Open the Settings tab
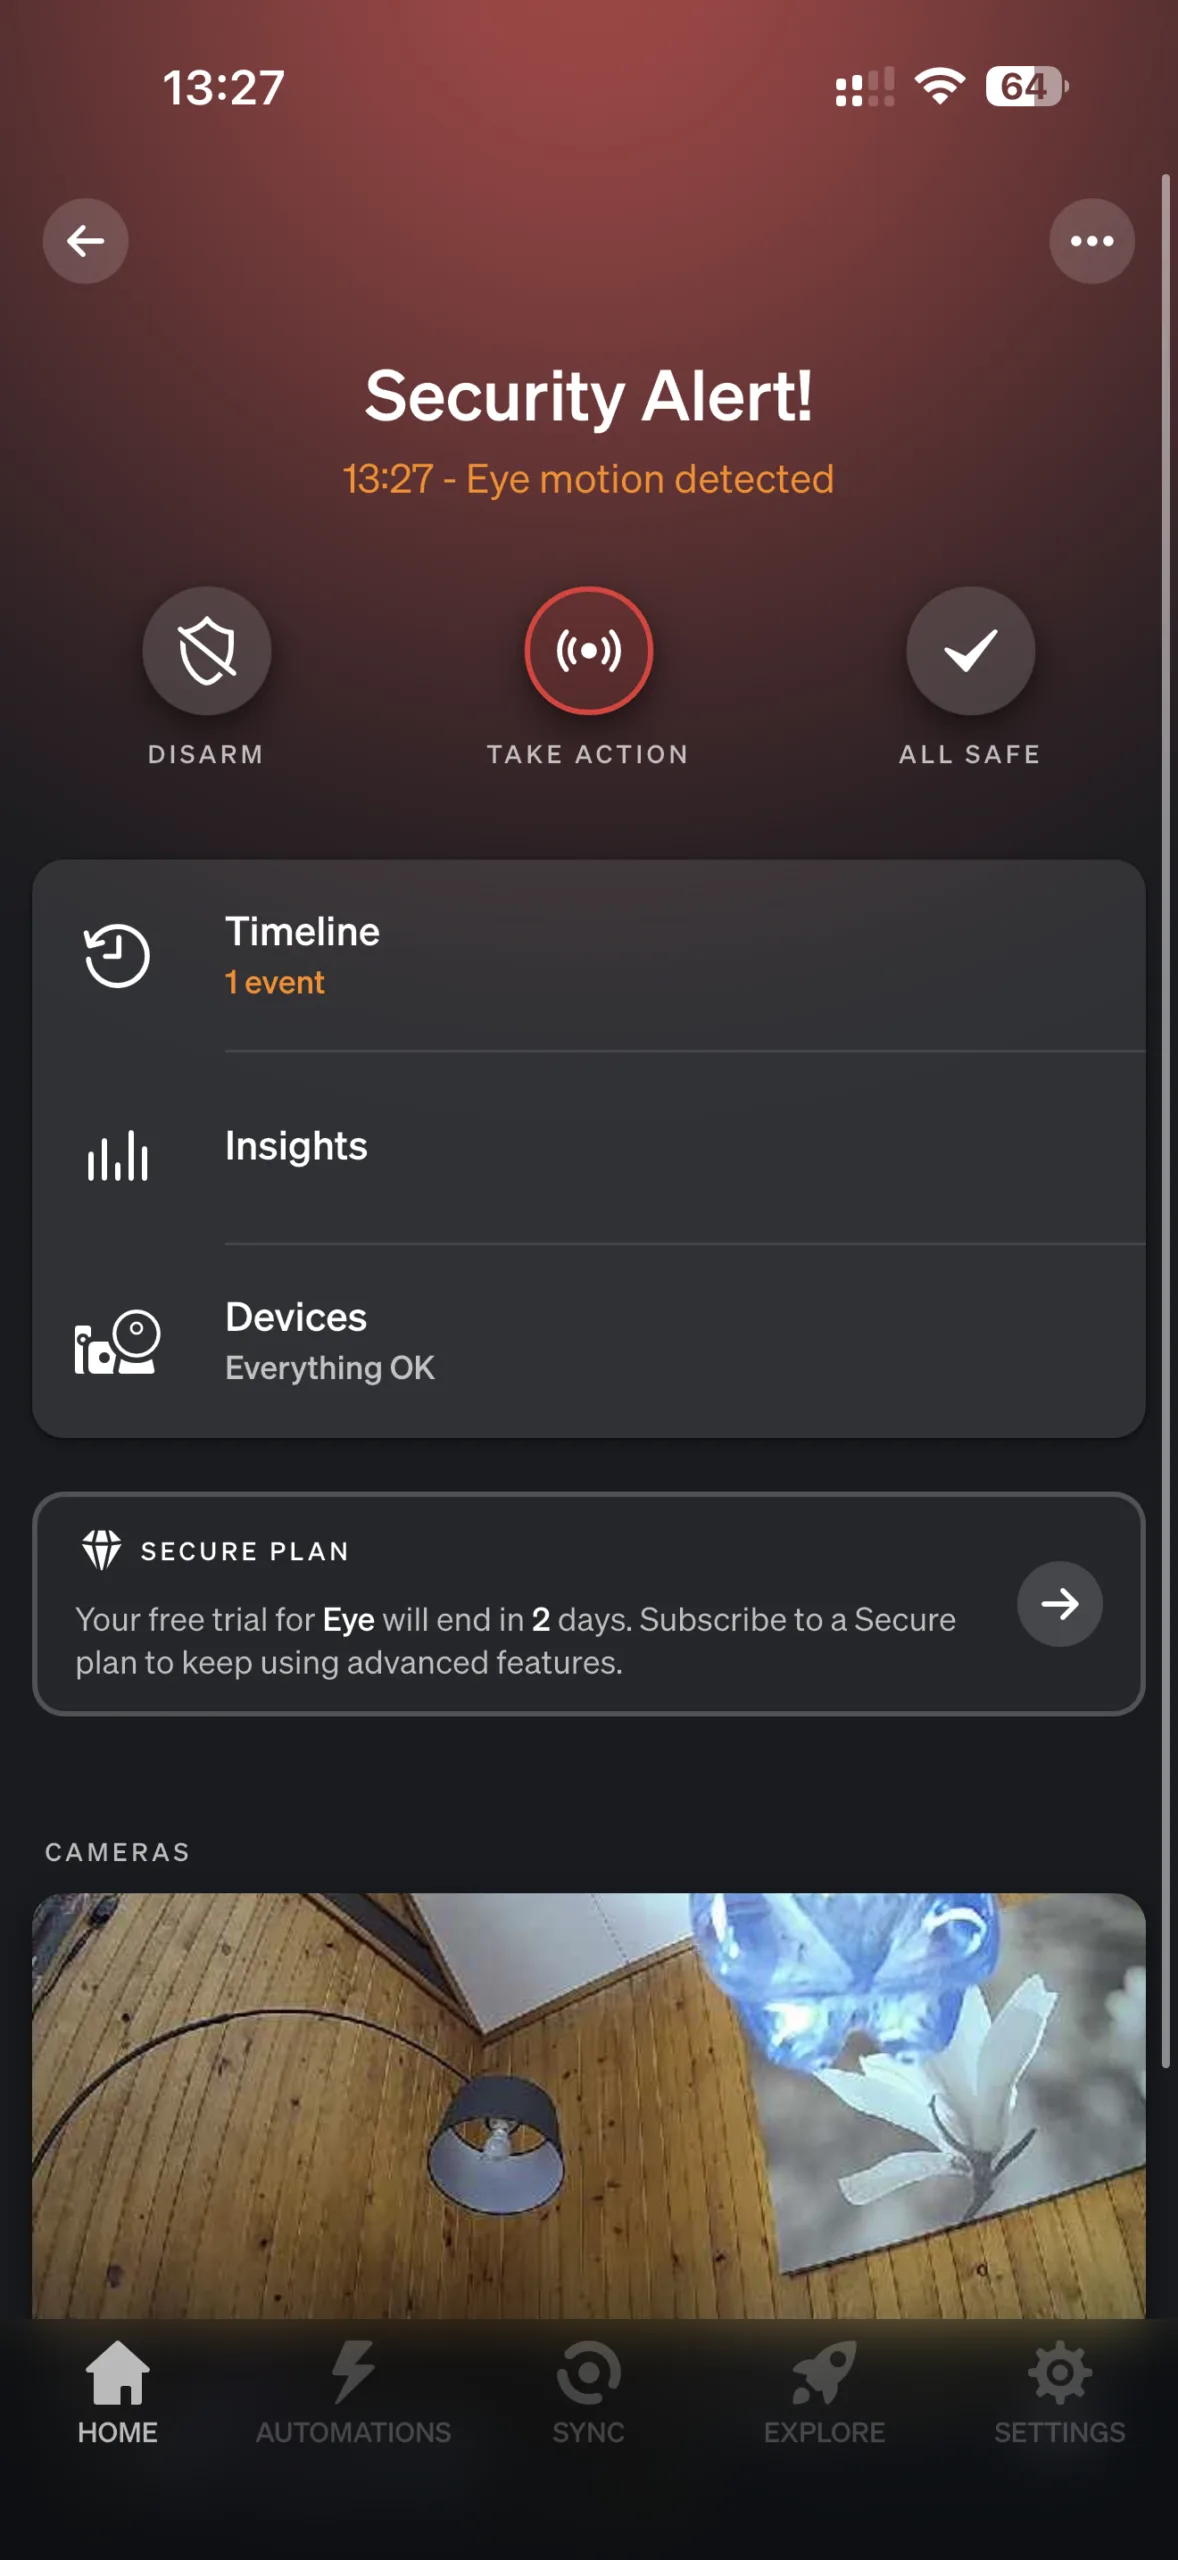This screenshot has width=1178, height=2560. pyautogui.click(x=1060, y=2393)
